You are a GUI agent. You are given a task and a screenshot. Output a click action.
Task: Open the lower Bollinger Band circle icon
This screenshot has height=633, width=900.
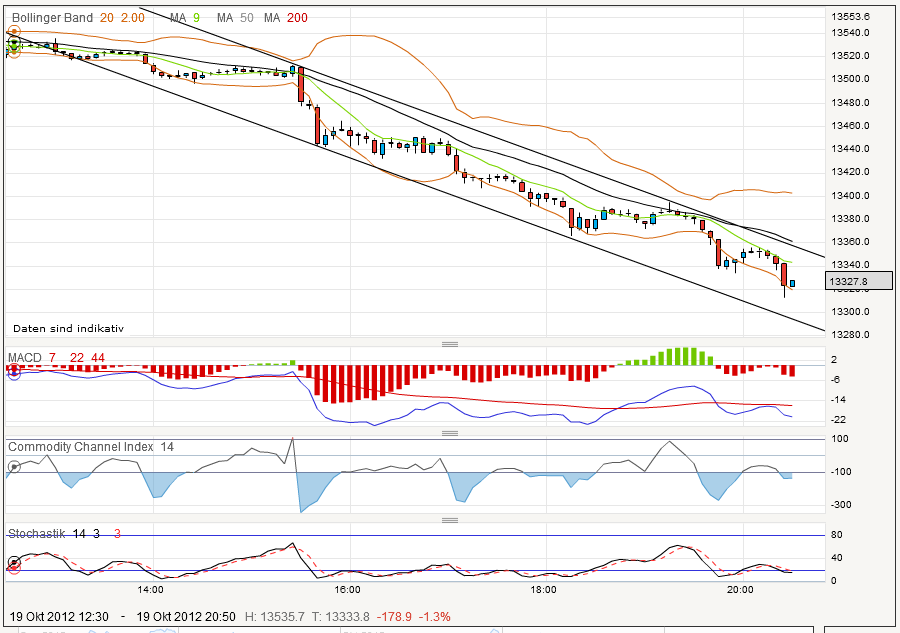[14, 53]
